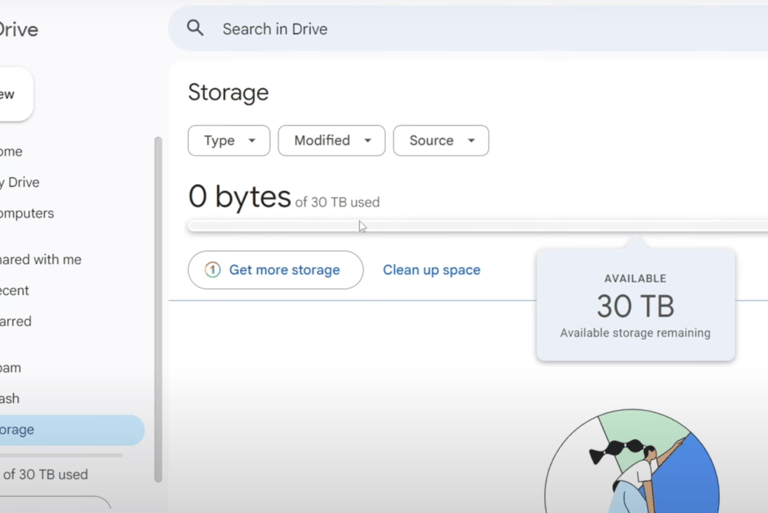Click the 'AVAILABLE' tooltip label

click(x=635, y=278)
